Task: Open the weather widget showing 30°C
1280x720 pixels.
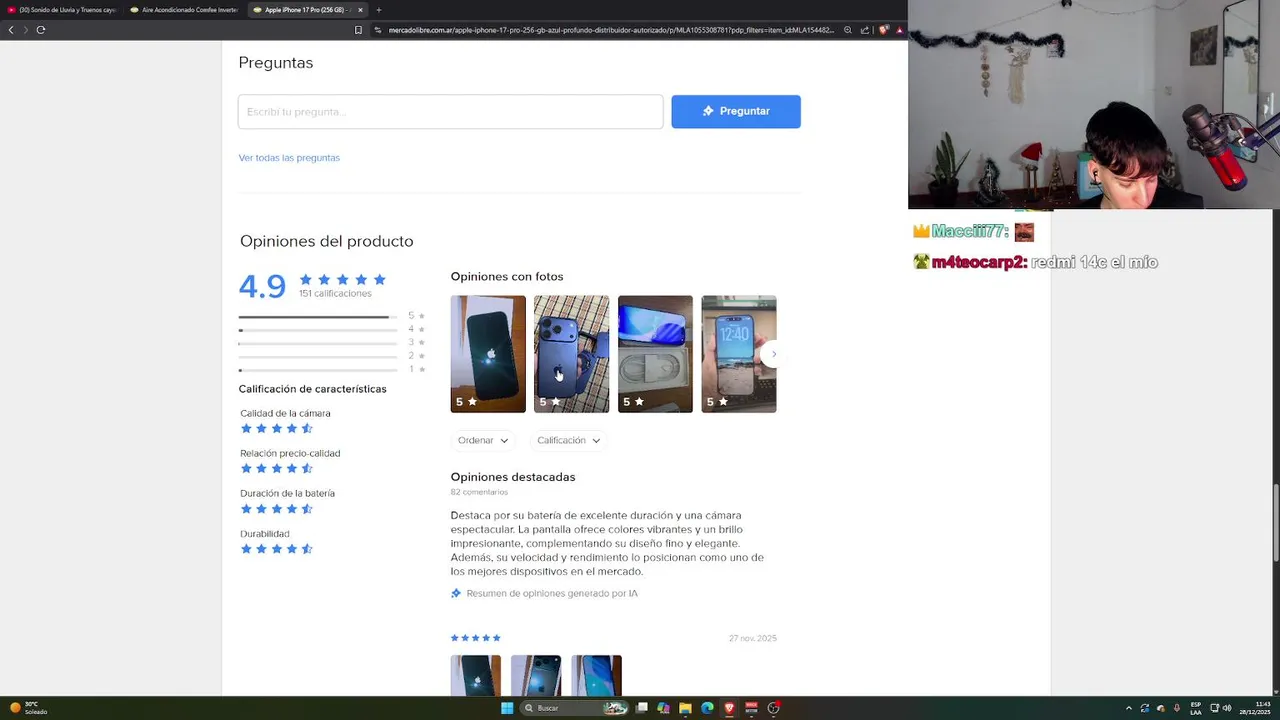Action: [x=28, y=708]
